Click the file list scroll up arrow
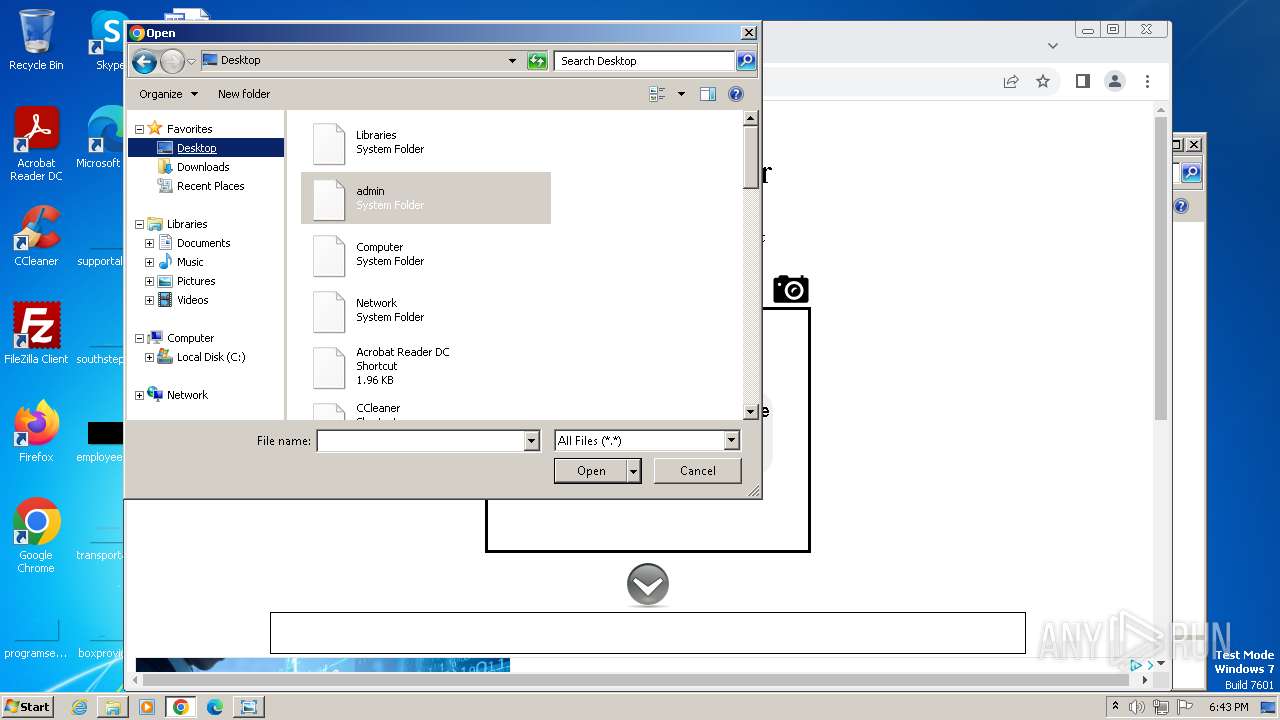 (x=751, y=119)
